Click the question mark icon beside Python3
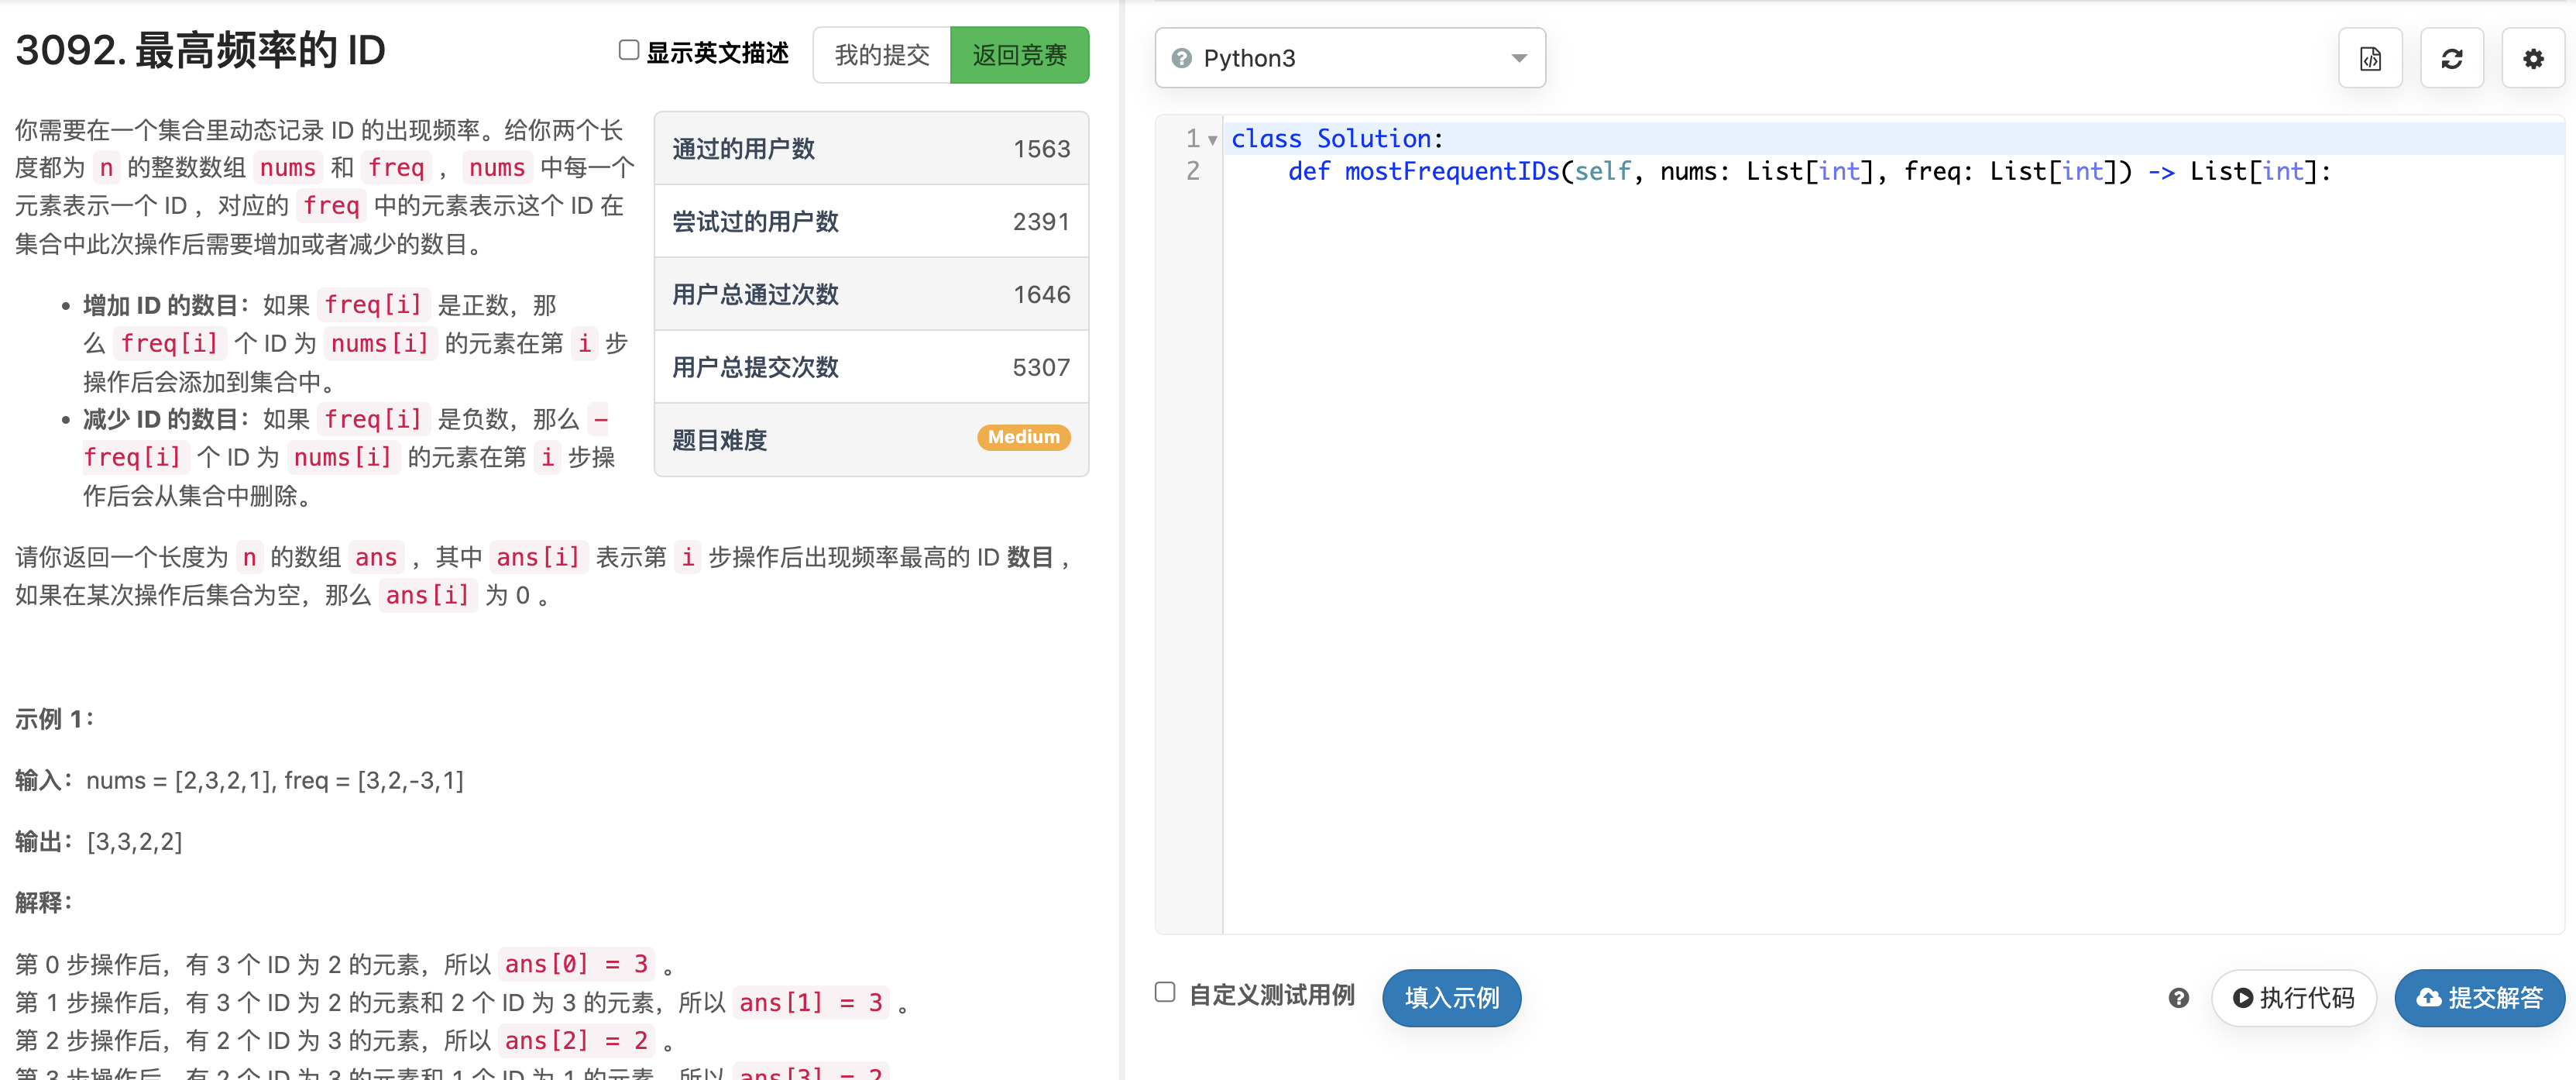The image size is (2576, 1080). tap(1181, 59)
